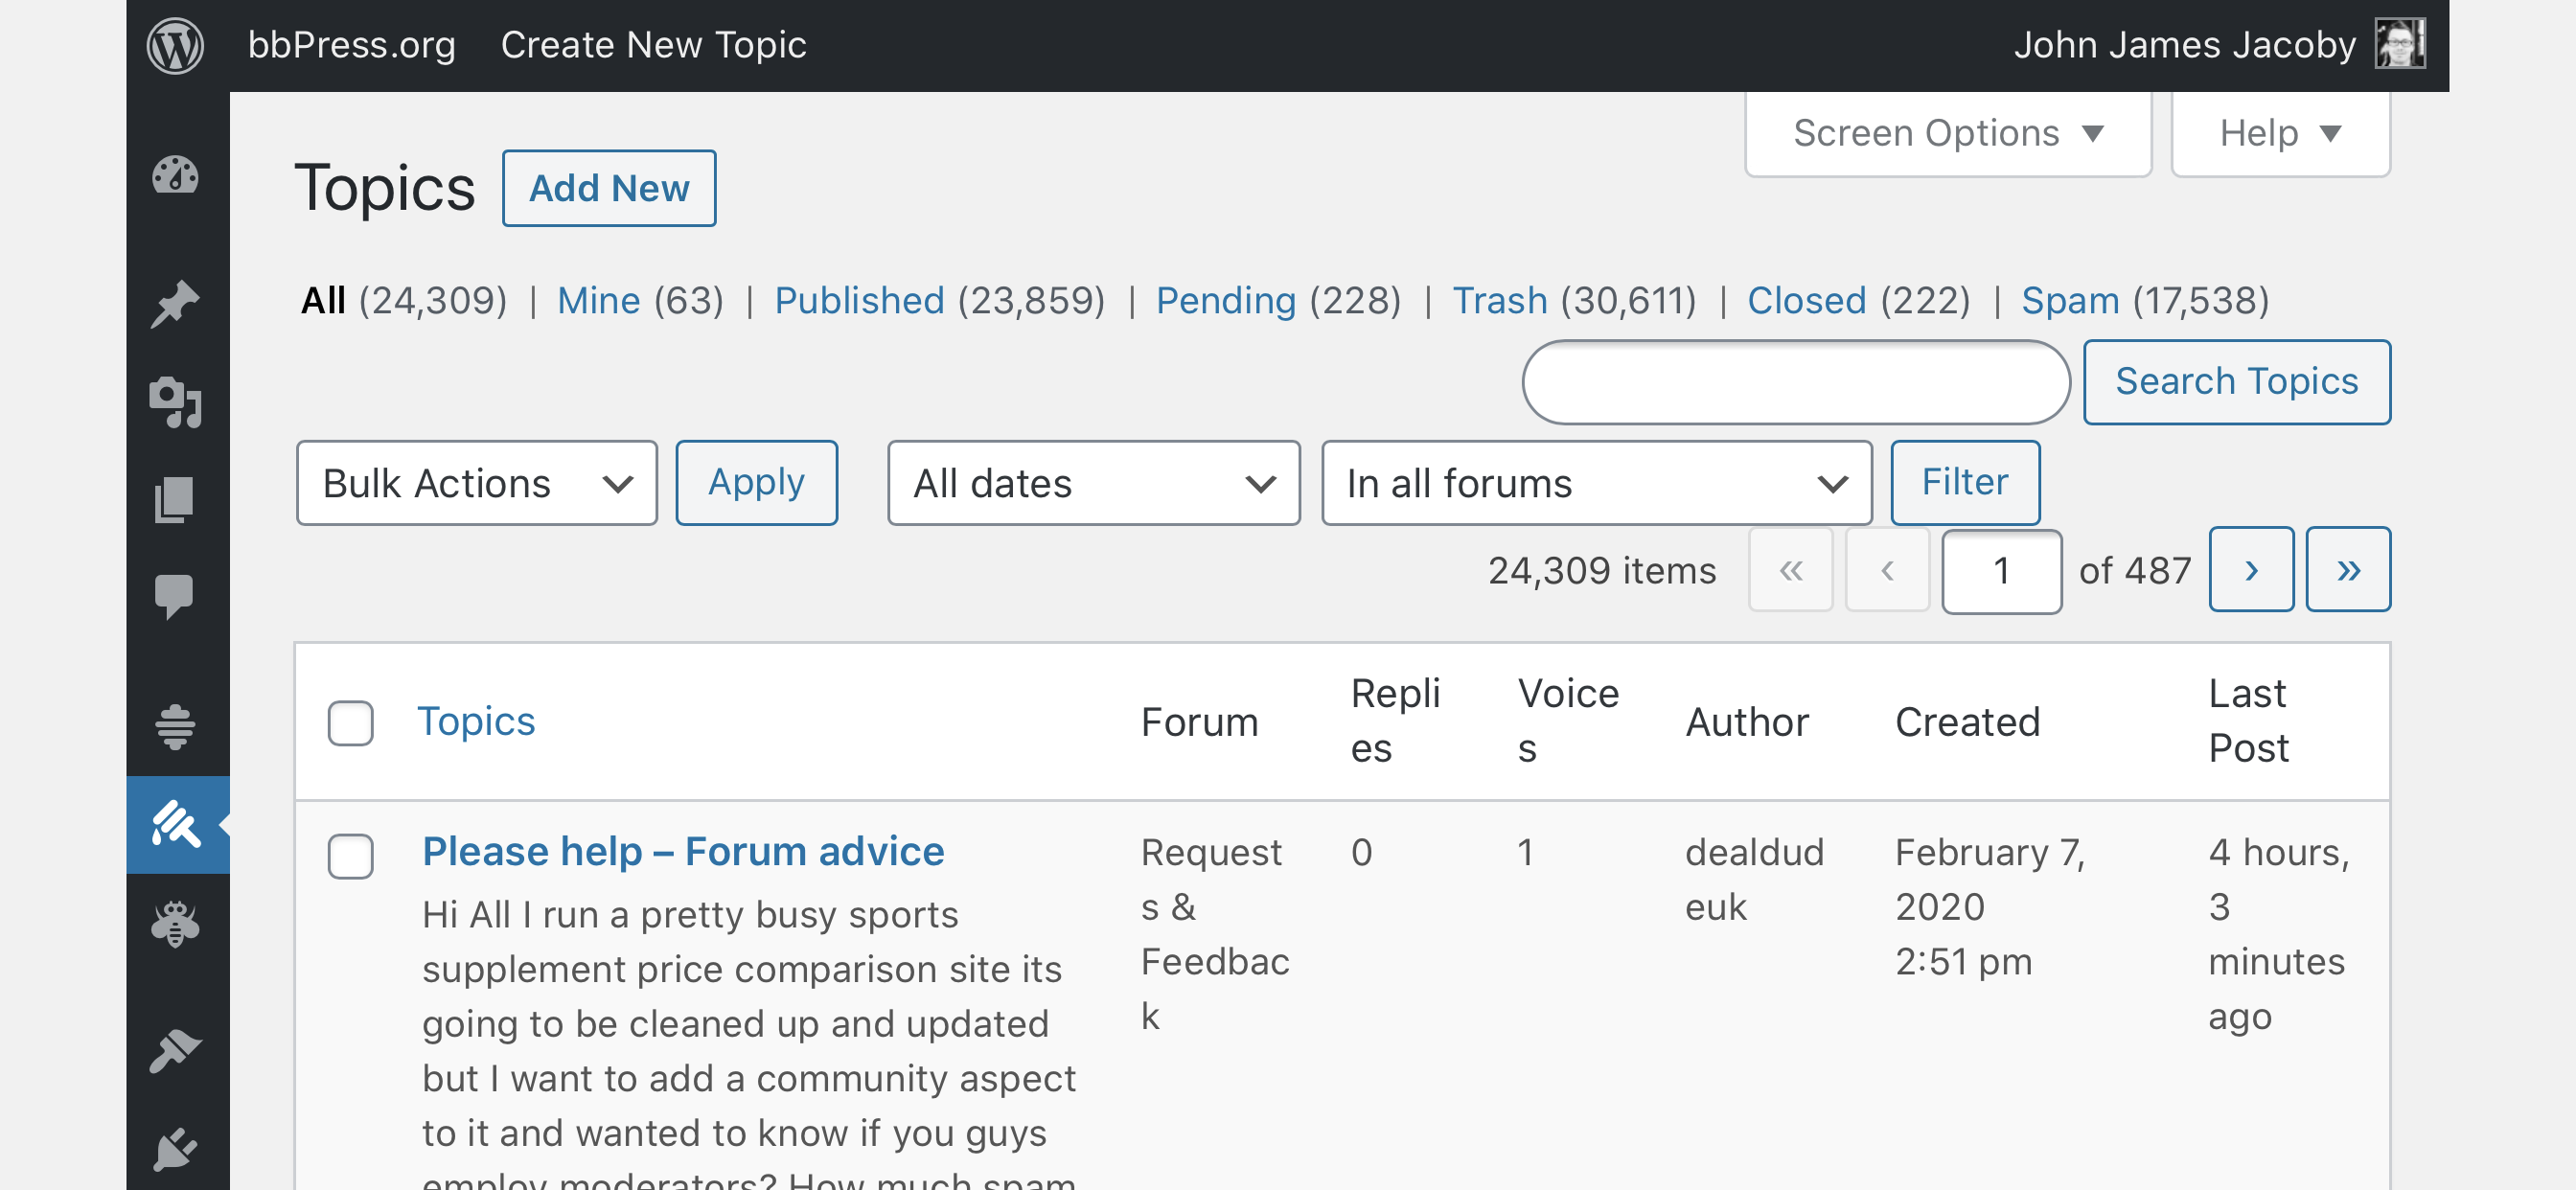
Task: Open the Pages icon in sidebar
Action: pos(176,499)
